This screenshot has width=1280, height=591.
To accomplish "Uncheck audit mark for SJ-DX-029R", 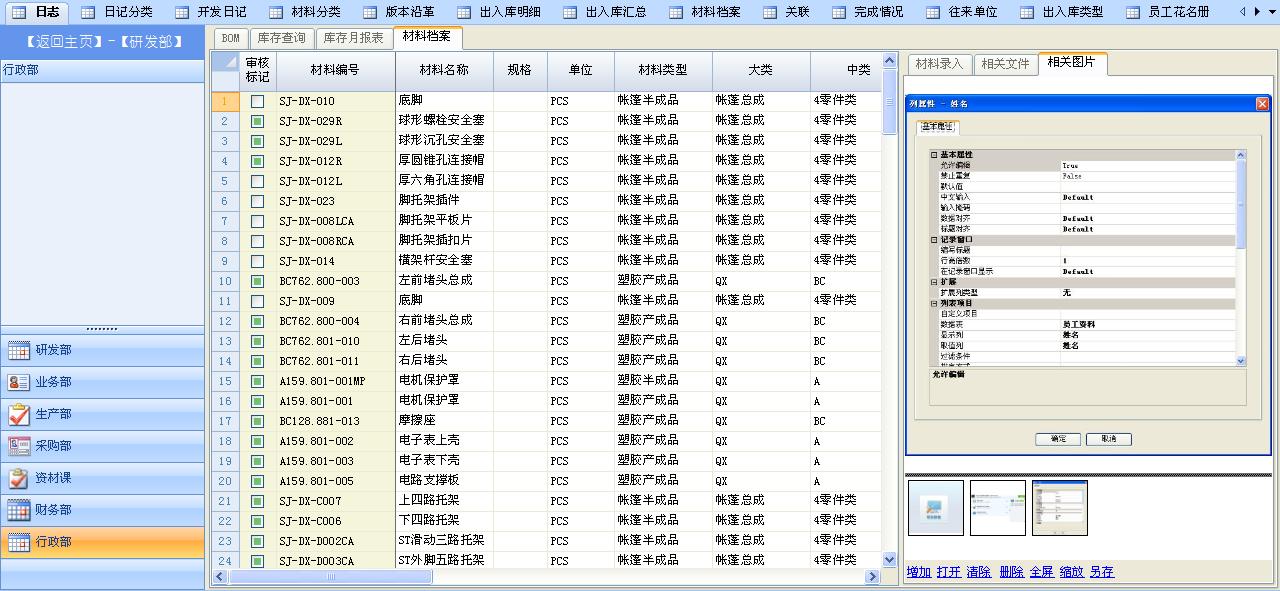I will tap(257, 121).
